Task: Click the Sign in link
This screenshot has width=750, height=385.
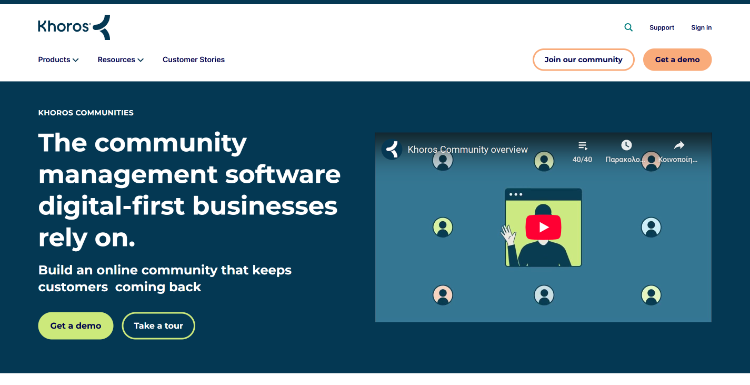Action: click(701, 28)
